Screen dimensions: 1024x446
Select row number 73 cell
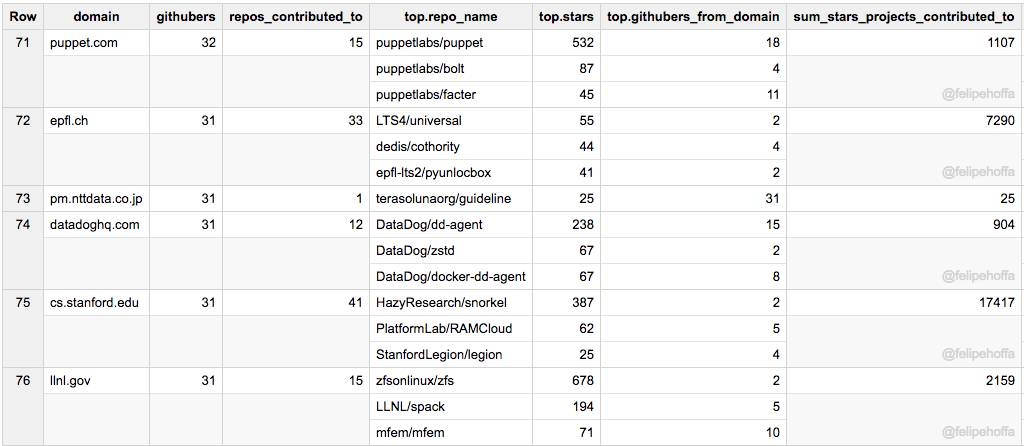[23, 199]
